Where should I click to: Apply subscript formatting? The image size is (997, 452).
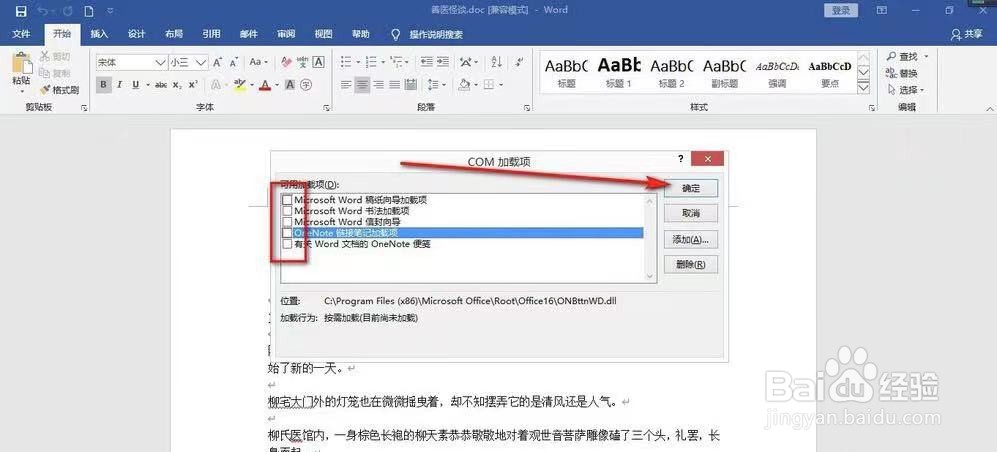177,85
